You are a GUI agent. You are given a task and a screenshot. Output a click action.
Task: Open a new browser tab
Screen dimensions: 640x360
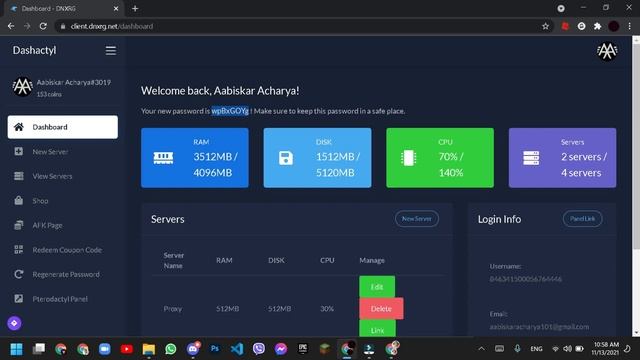135,8
